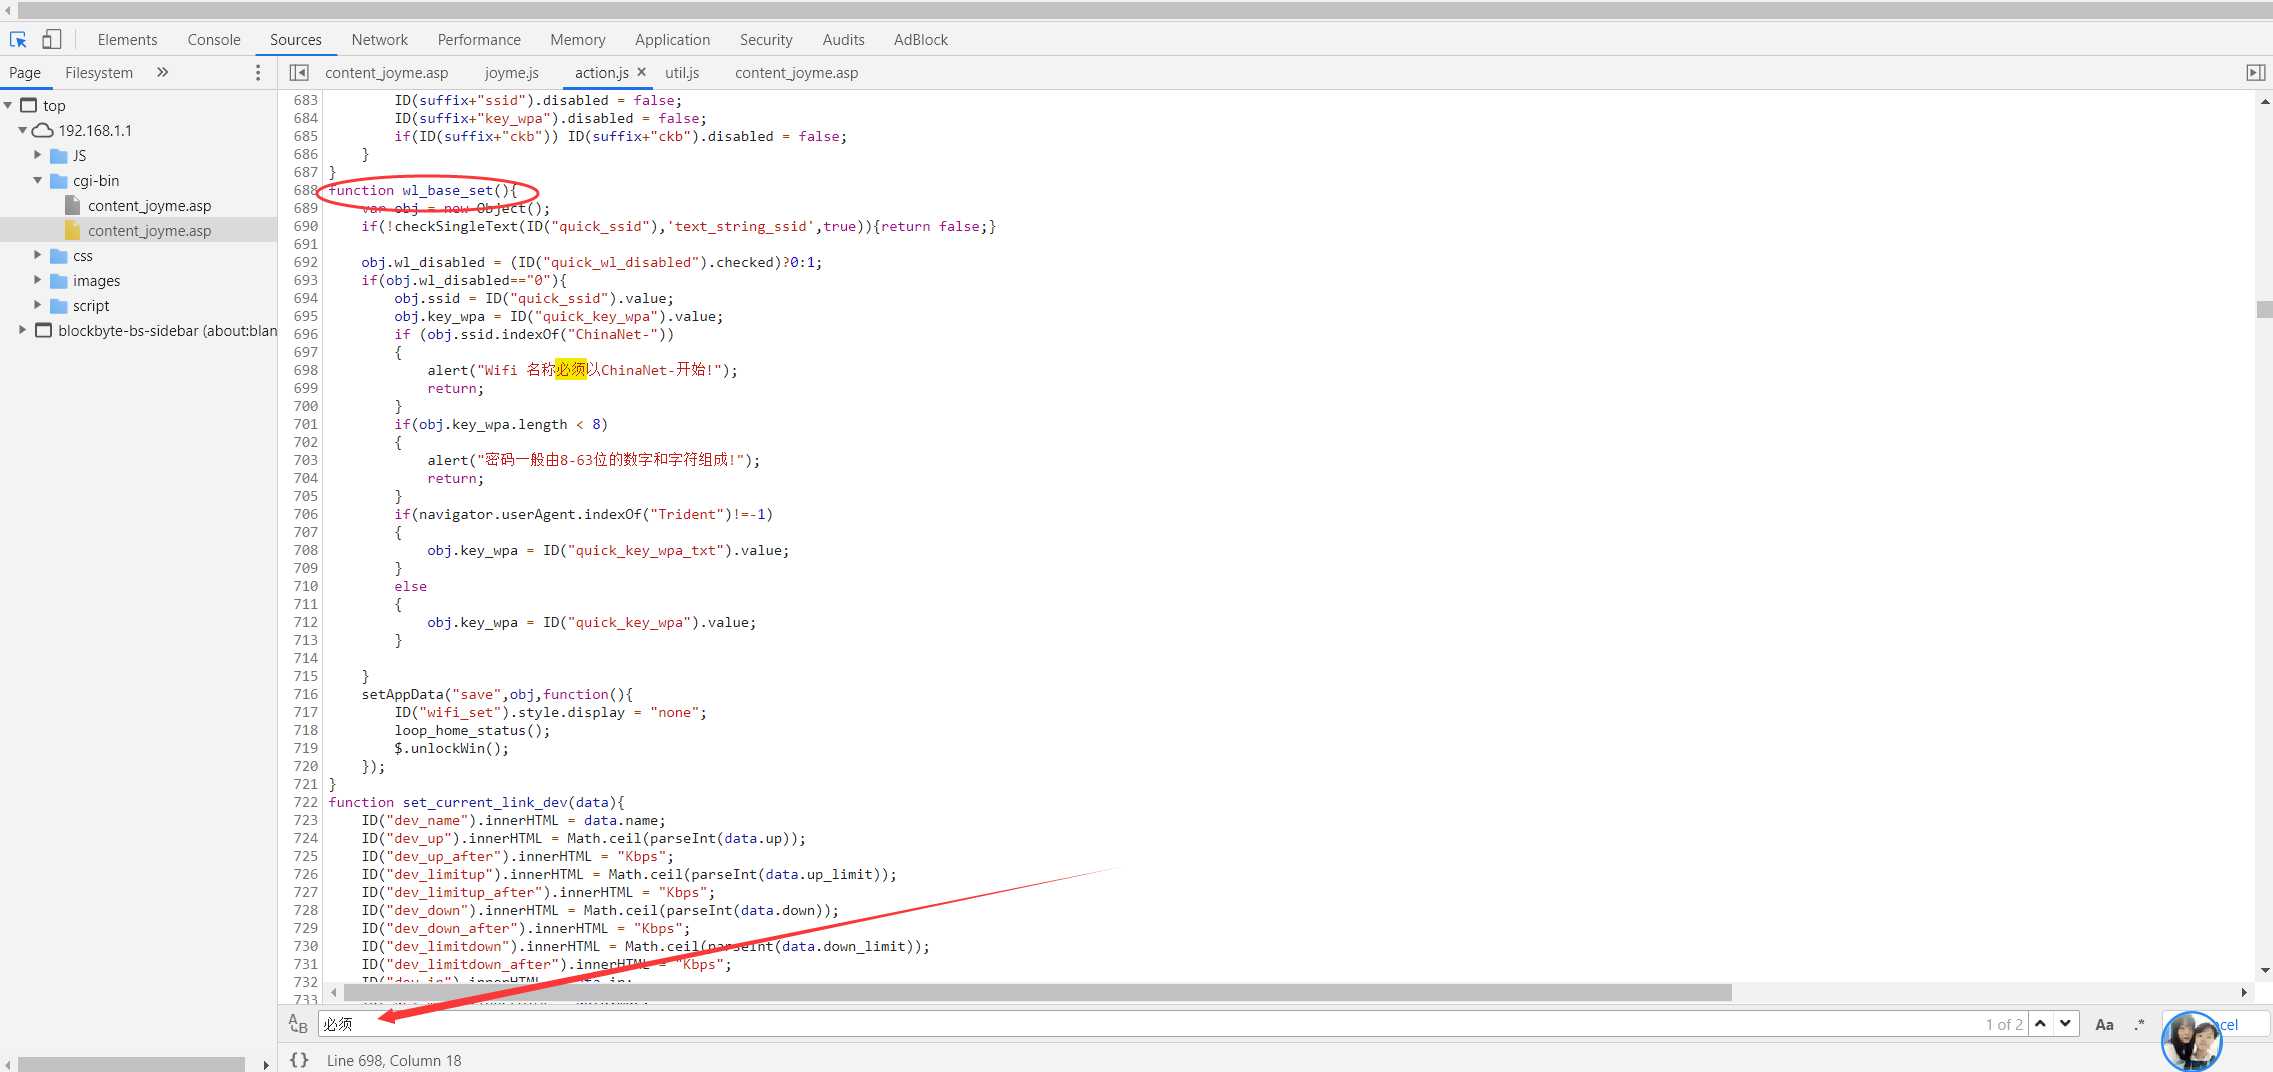This screenshot has height=1072, width=2273.
Task: Switch to the Application tab
Action: [x=672, y=40]
